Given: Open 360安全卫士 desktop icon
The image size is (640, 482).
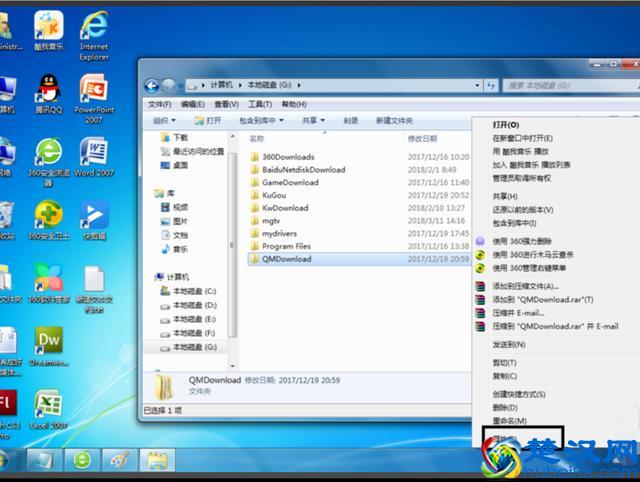Looking at the screenshot, I should pyautogui.click(x=49, y=220).
